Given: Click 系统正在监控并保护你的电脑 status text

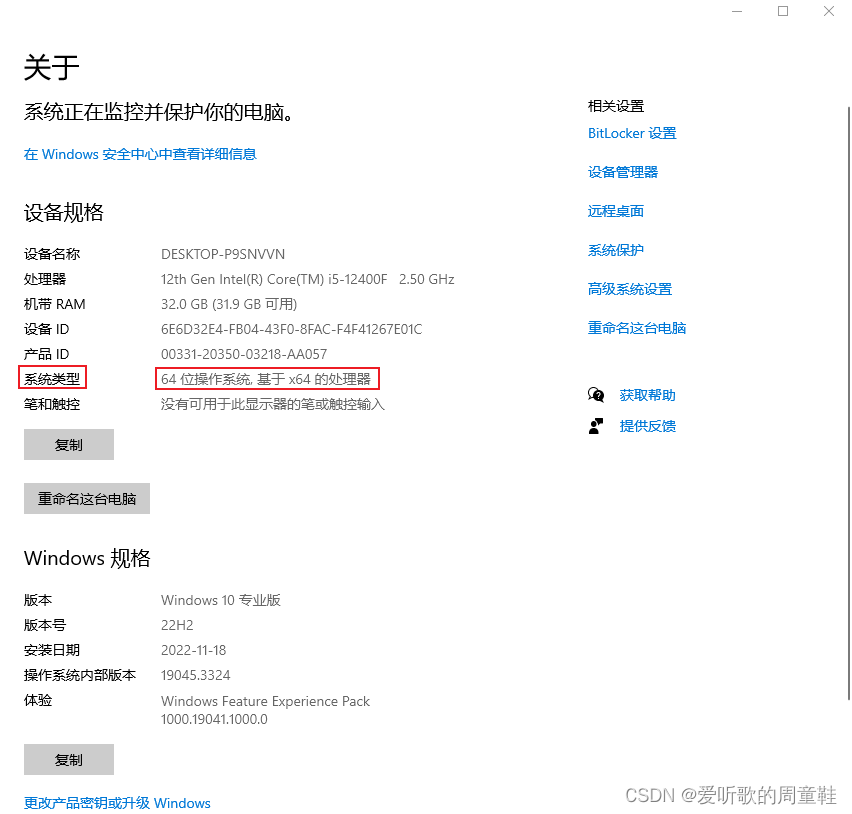Looking at the screenshot, I should point(159,112).
